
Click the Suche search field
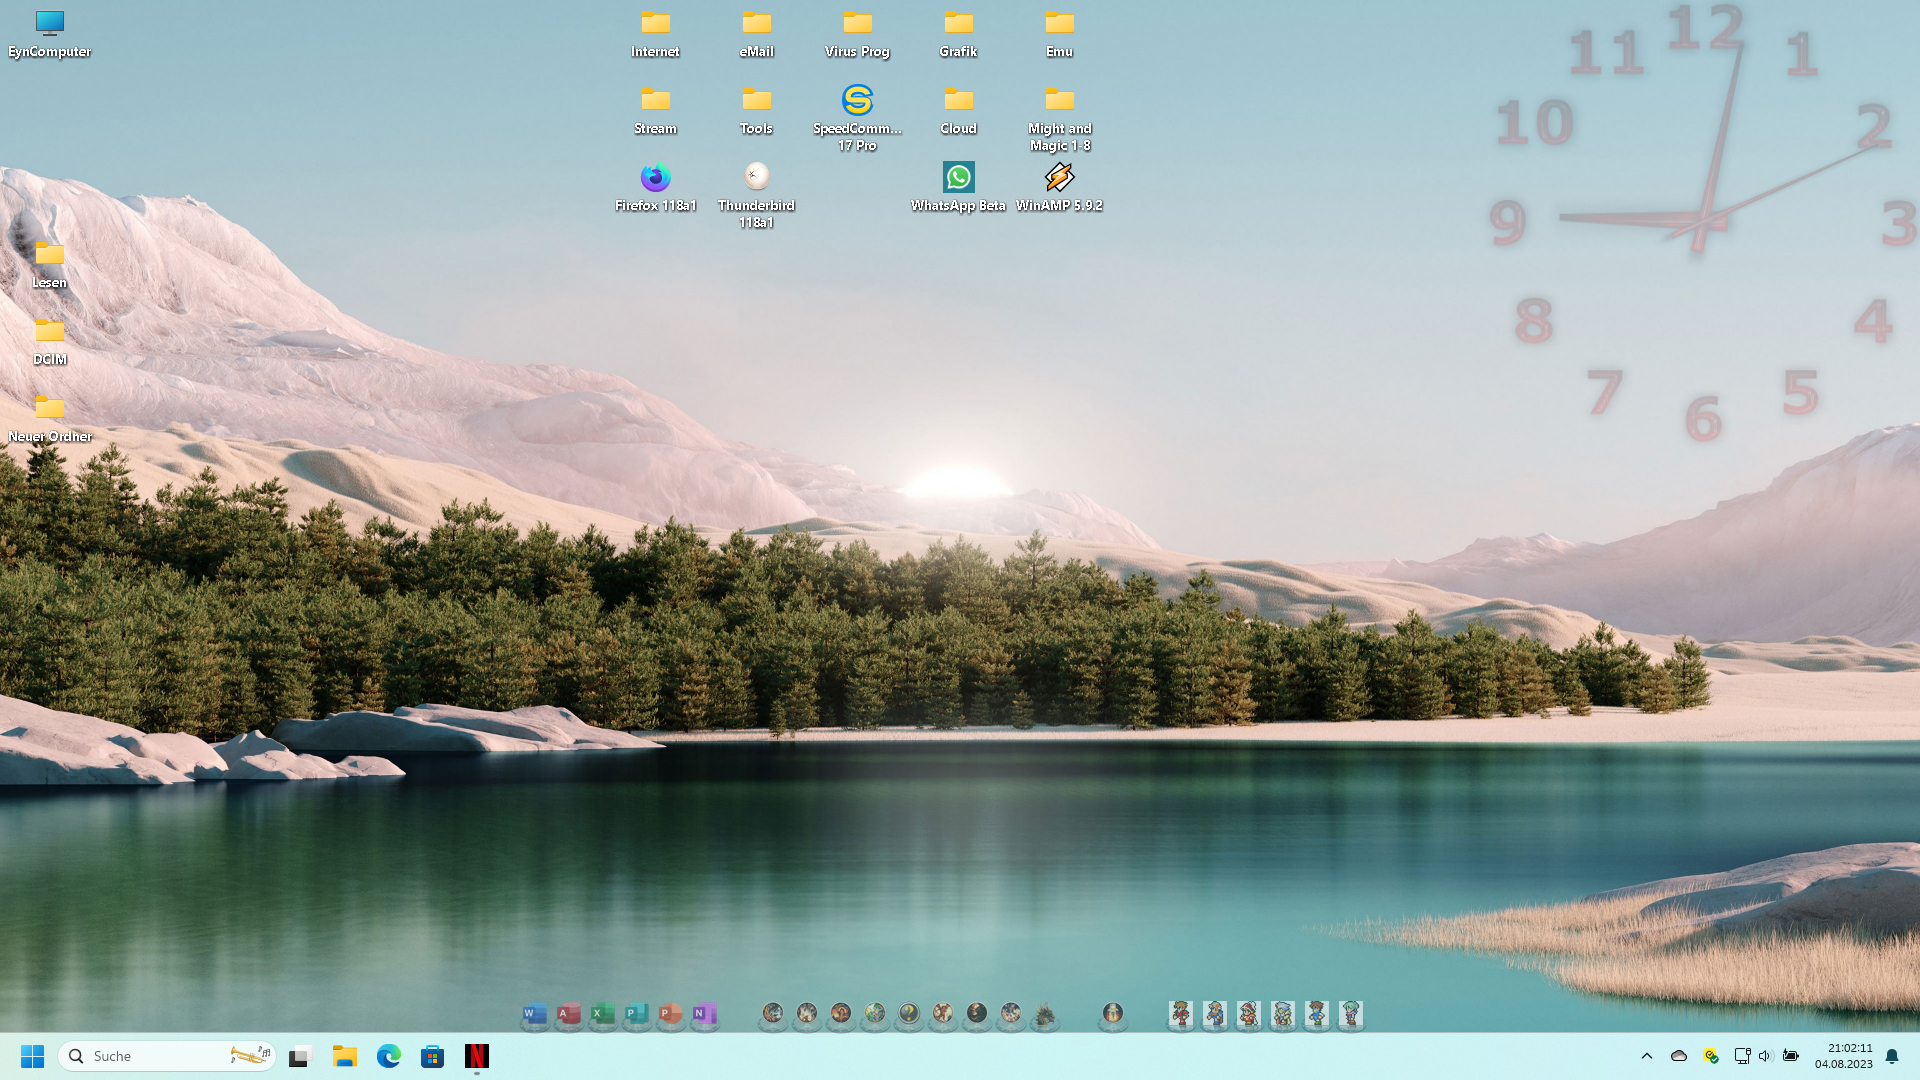(150, 1056)
